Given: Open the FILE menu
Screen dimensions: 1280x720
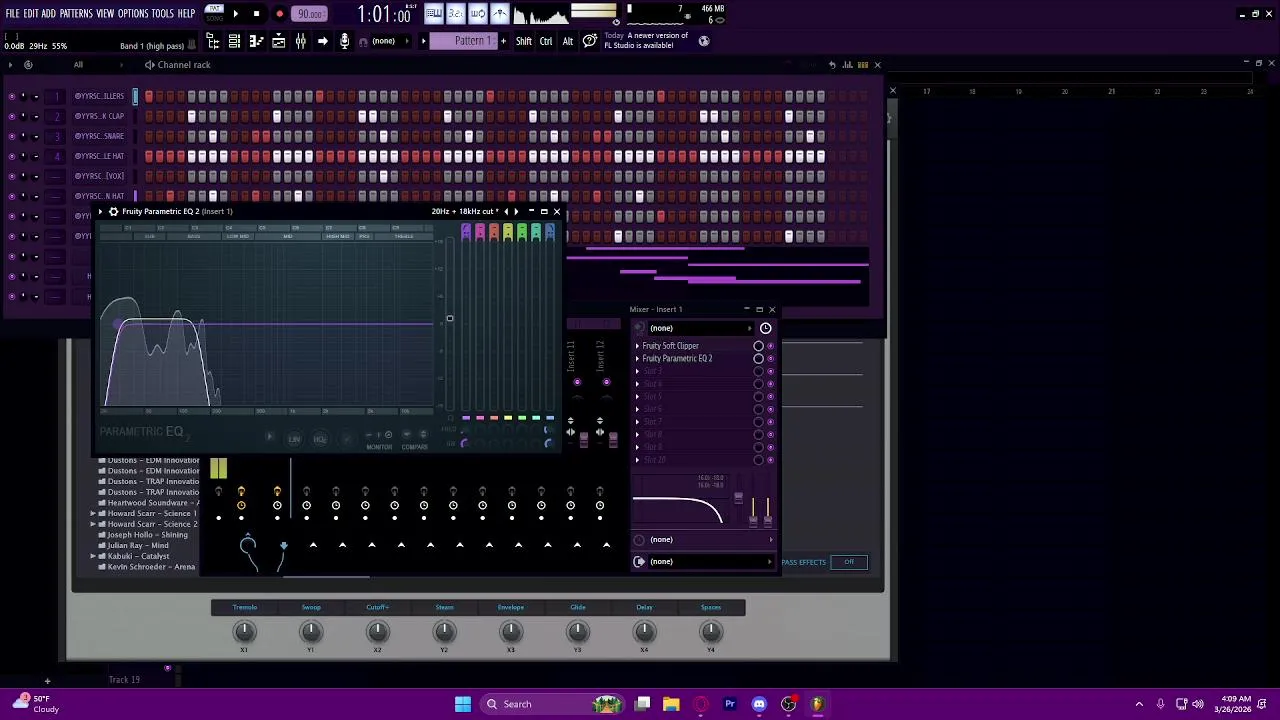Looking at the screenshot, I should tap(12, 14).
